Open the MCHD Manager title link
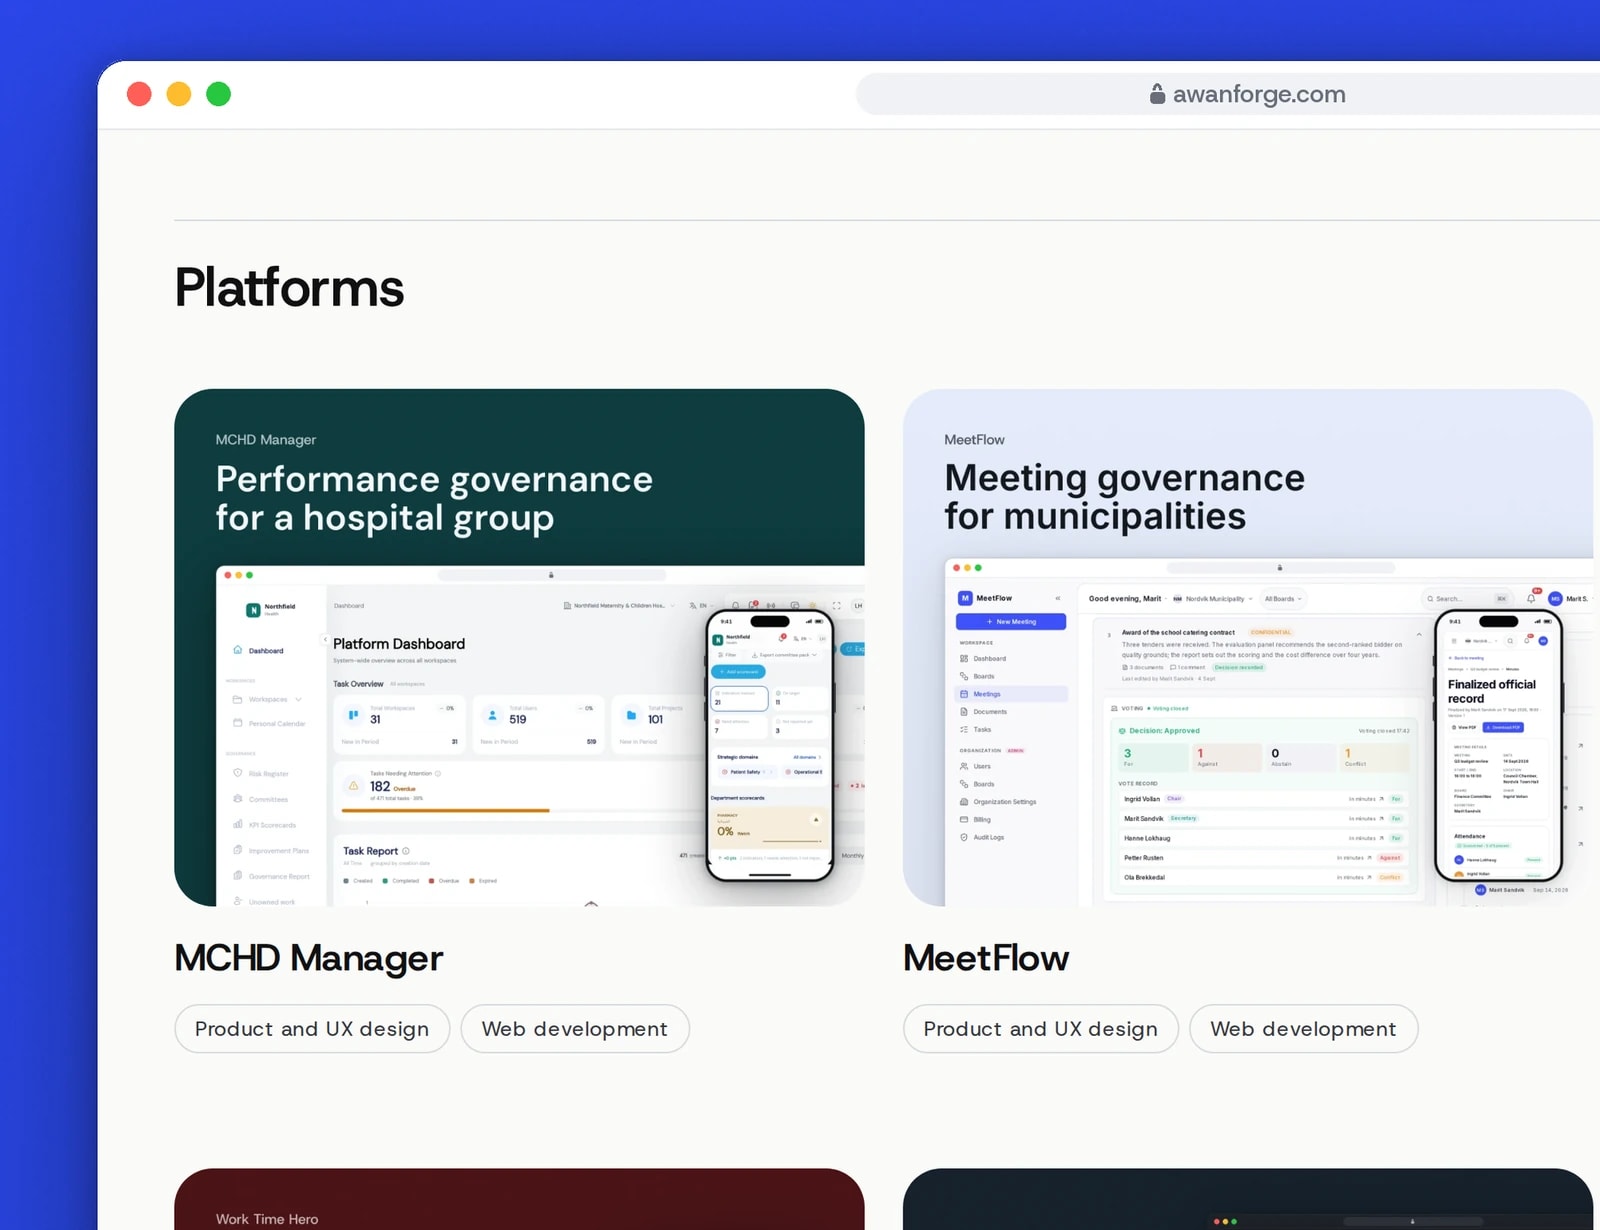1600x1230 pixels. [x=308, y=958]
